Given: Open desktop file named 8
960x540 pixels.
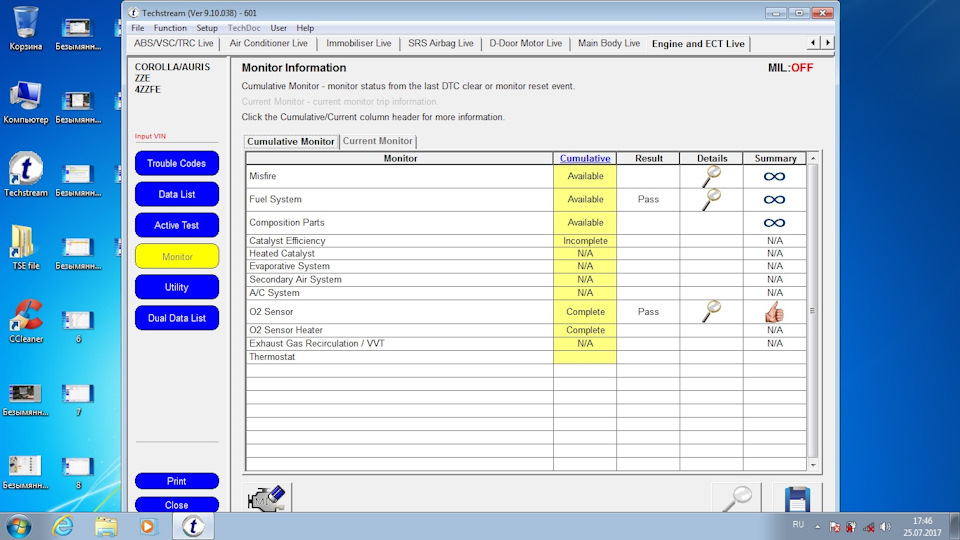Looking at the screenshot, I should point(78,473).
